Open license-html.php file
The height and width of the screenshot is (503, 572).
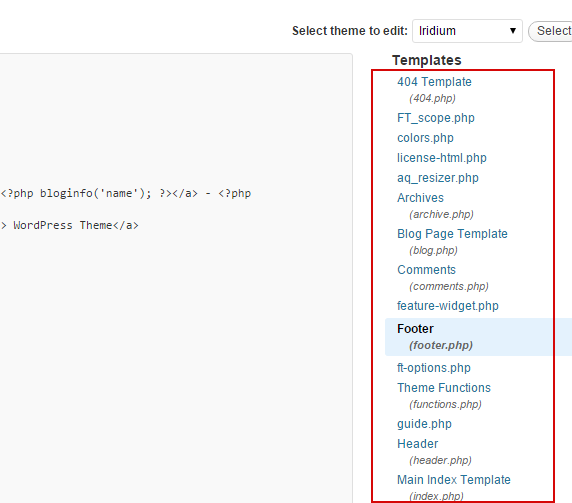pos(442,158)
